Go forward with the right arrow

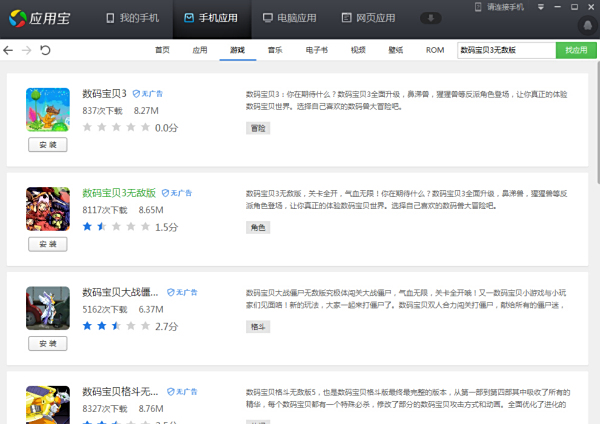26,50
